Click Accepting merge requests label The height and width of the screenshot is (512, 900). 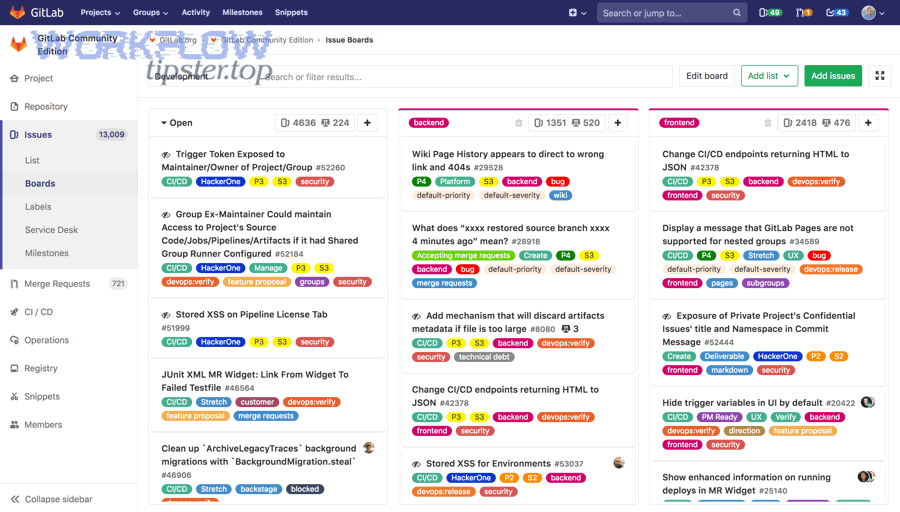(x=463, y=255)
